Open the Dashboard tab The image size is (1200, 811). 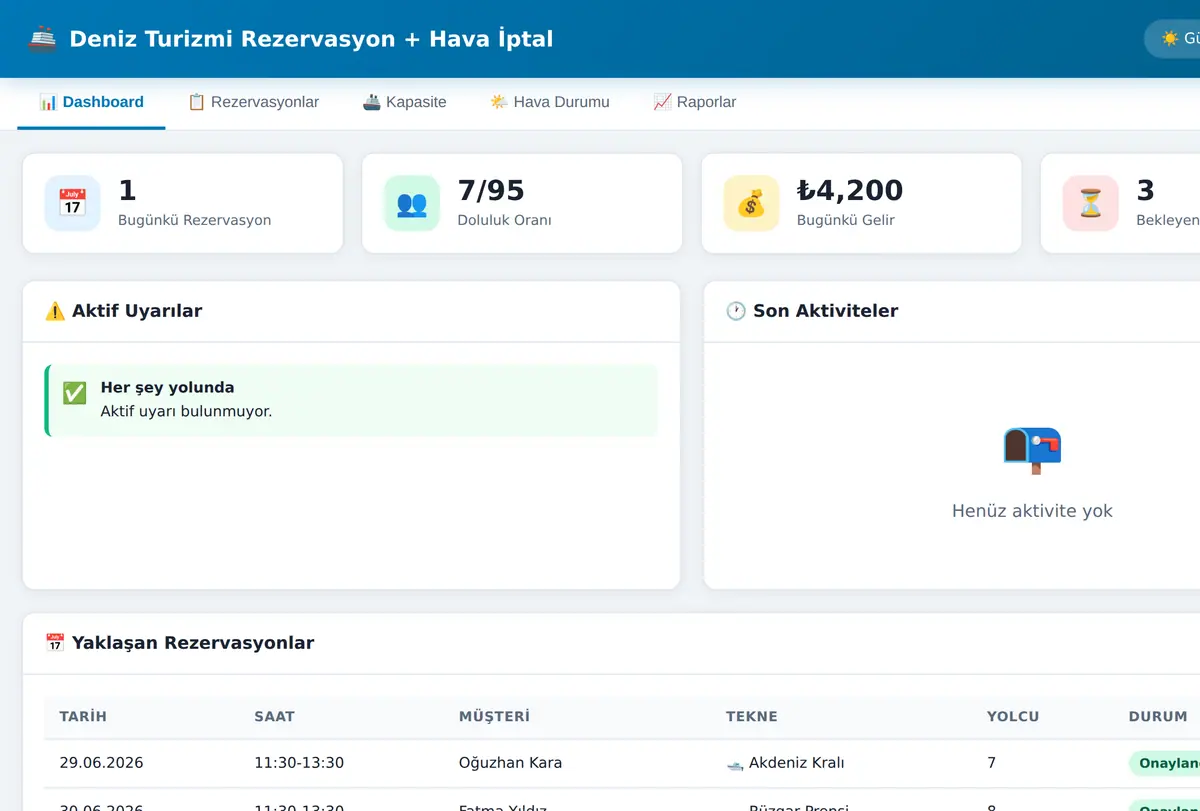[x=91, y=102]
